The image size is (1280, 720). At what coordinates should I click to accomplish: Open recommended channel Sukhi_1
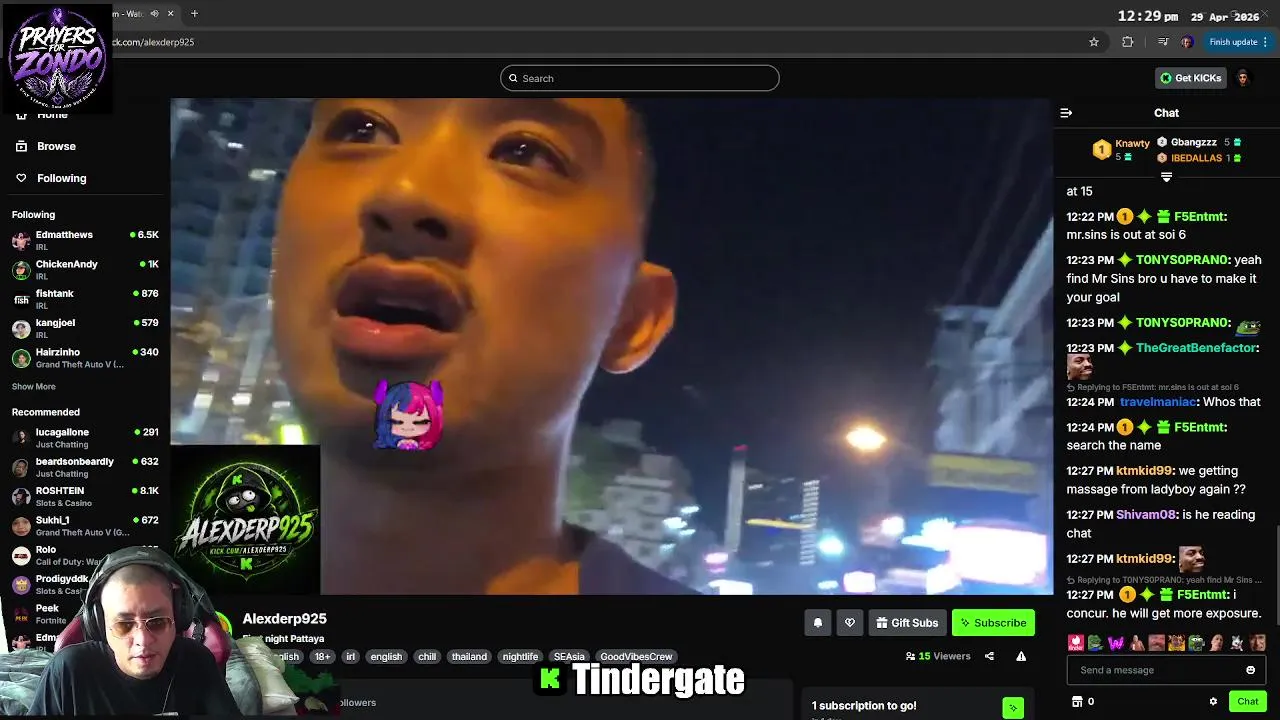point(85,525)
